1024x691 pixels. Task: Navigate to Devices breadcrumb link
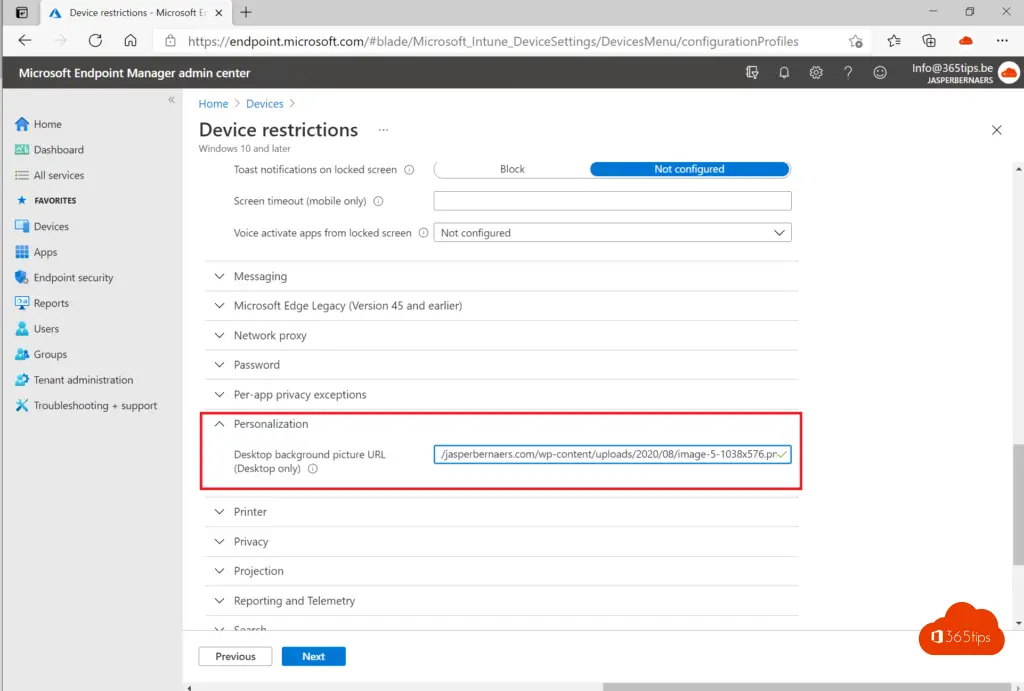pyautogui.click(x=264, y=104)
